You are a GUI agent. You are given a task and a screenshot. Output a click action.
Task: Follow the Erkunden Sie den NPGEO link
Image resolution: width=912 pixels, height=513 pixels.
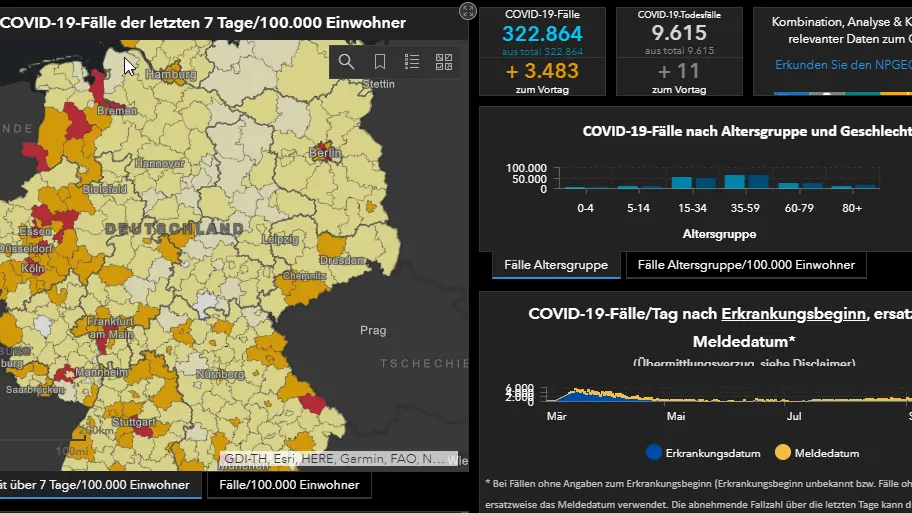pyautogui.click(x=843, y=65)
